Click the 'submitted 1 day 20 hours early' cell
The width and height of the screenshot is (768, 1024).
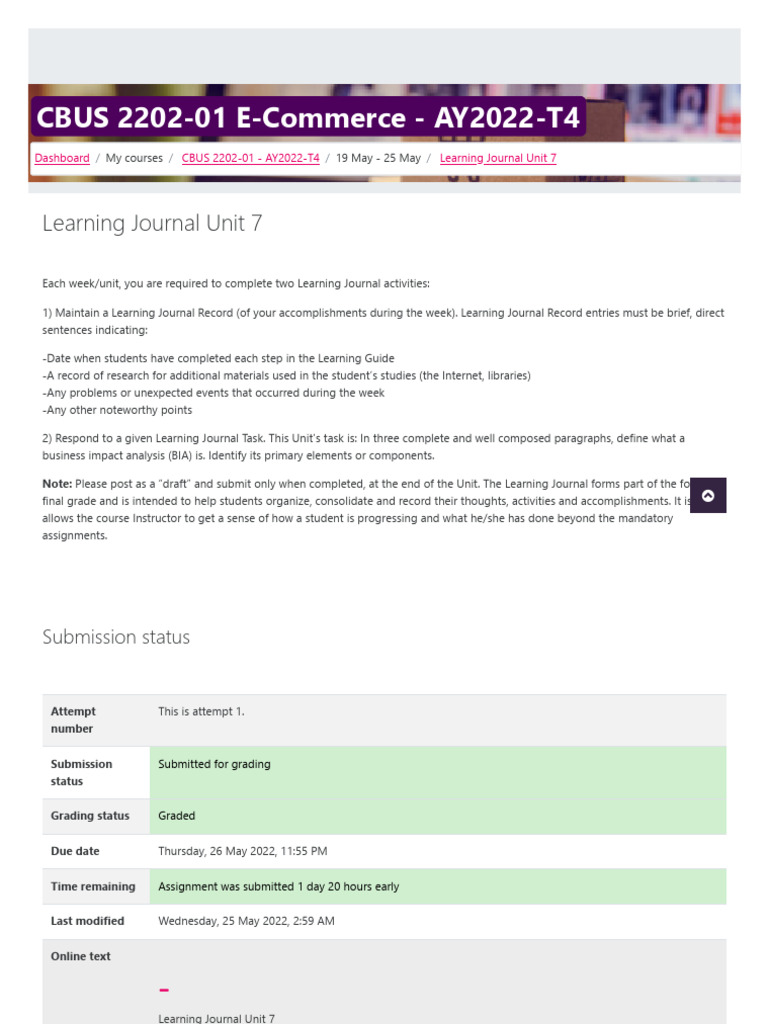[278, 887]
